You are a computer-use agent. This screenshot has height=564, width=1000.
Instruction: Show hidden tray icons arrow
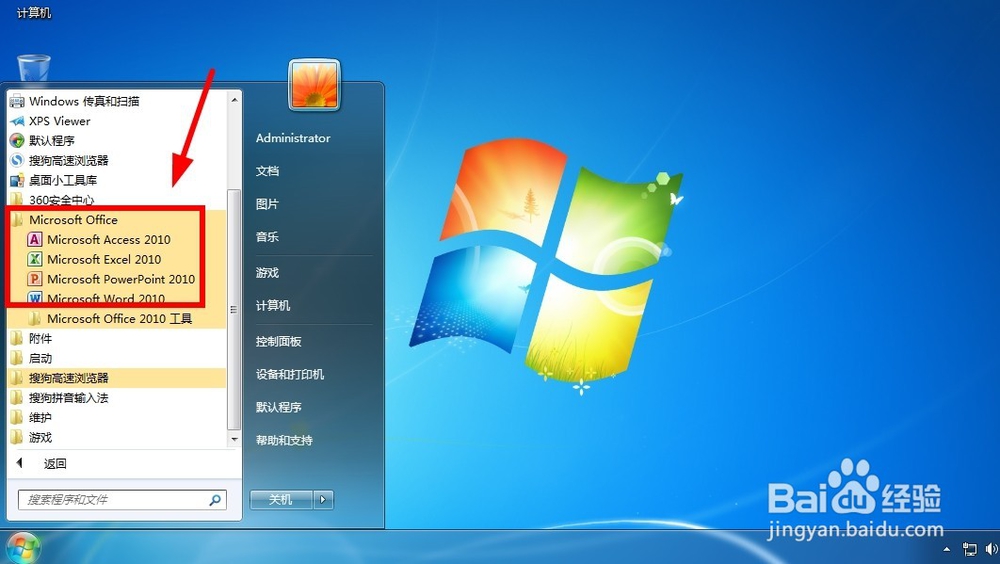[946, 549]
